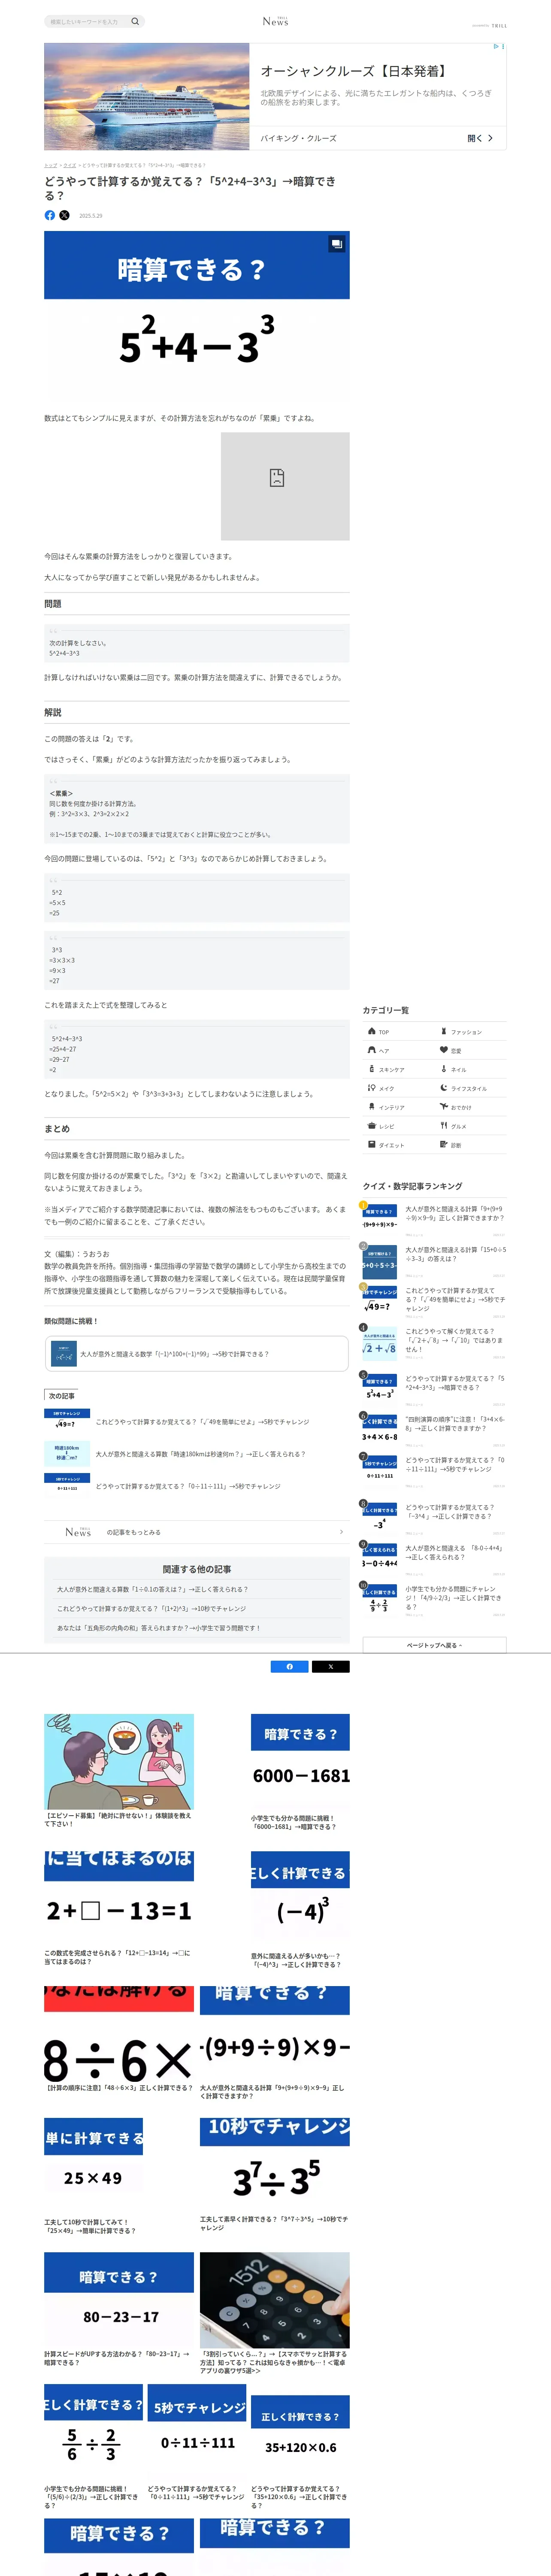Screen dimensions: 551x2576
Task: Click the slideshow icon on main image
Action: pos(337,243)
